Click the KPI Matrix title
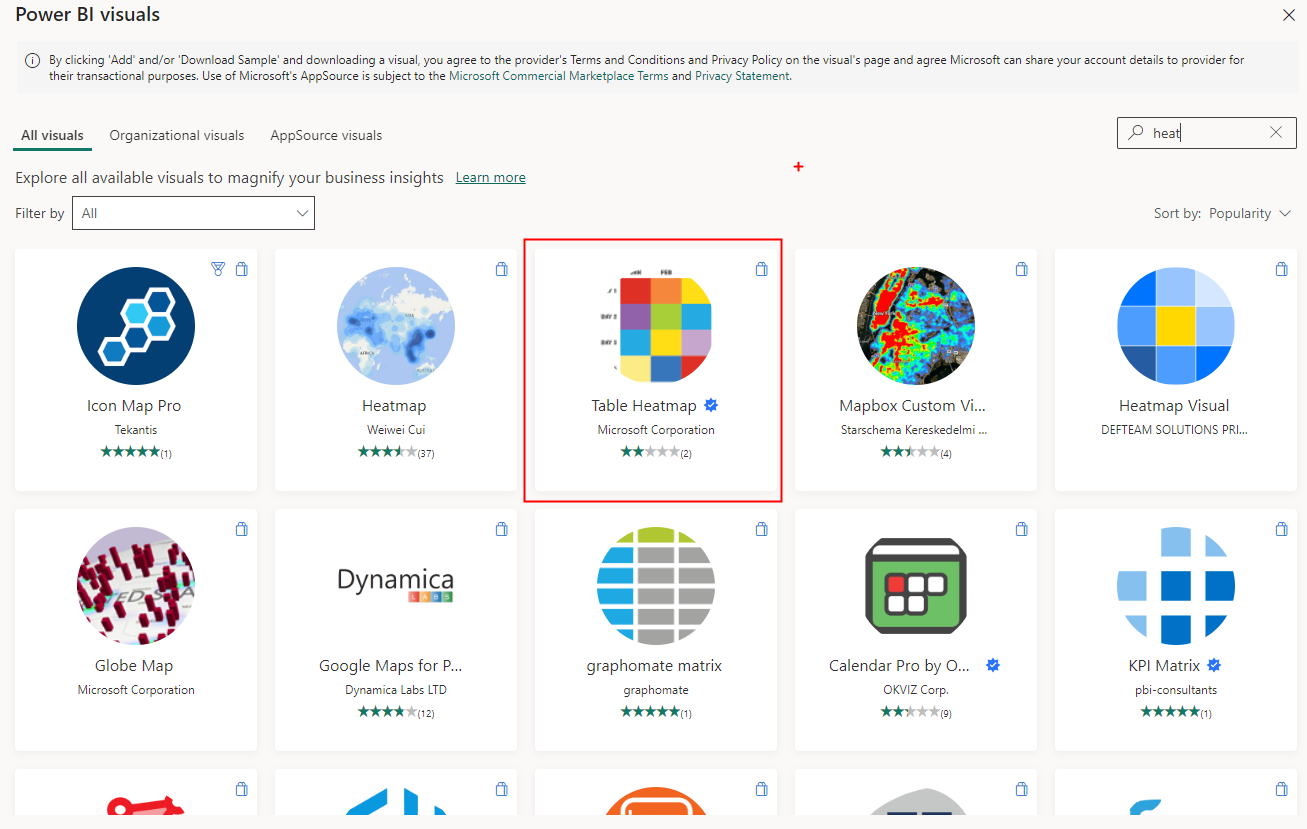 1164,666
